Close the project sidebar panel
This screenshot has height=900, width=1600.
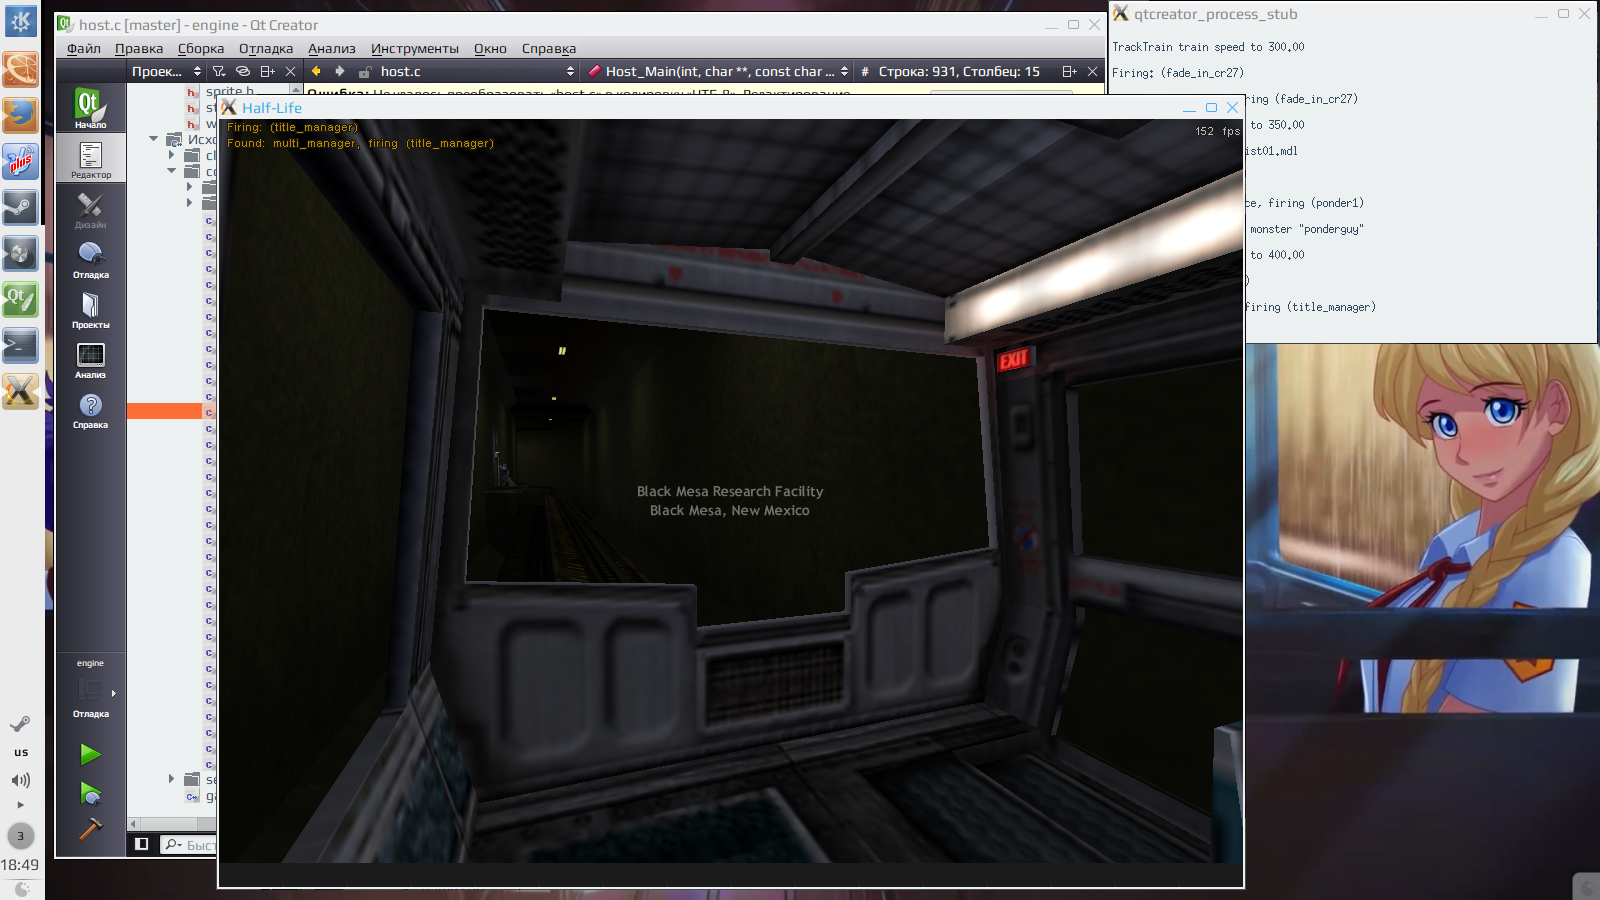290,71
